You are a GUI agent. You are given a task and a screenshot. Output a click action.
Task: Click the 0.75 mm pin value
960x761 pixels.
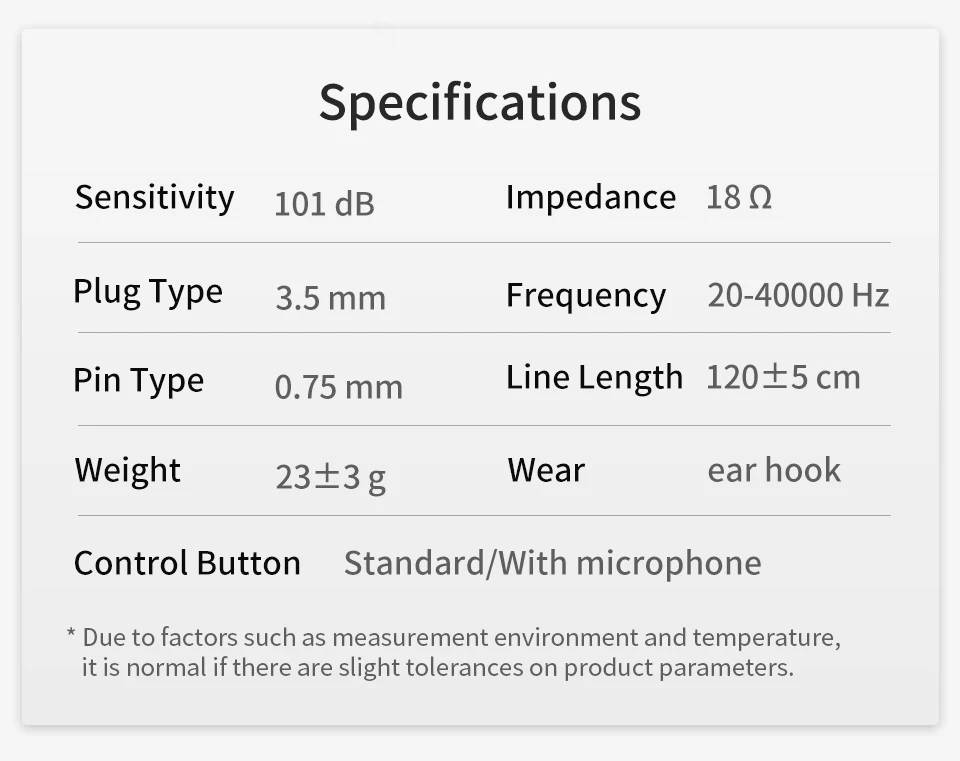[339, 387]
